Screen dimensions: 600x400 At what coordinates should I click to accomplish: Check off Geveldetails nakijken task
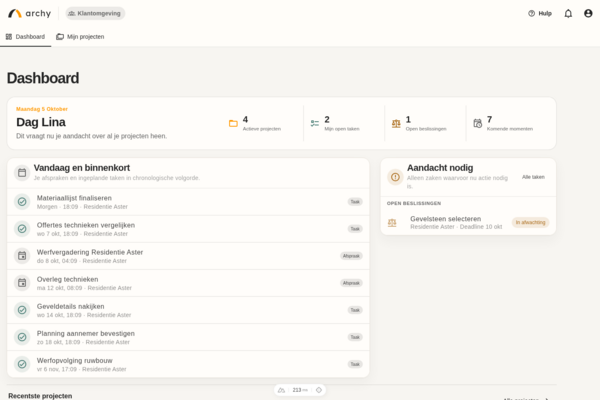[22, 310]
